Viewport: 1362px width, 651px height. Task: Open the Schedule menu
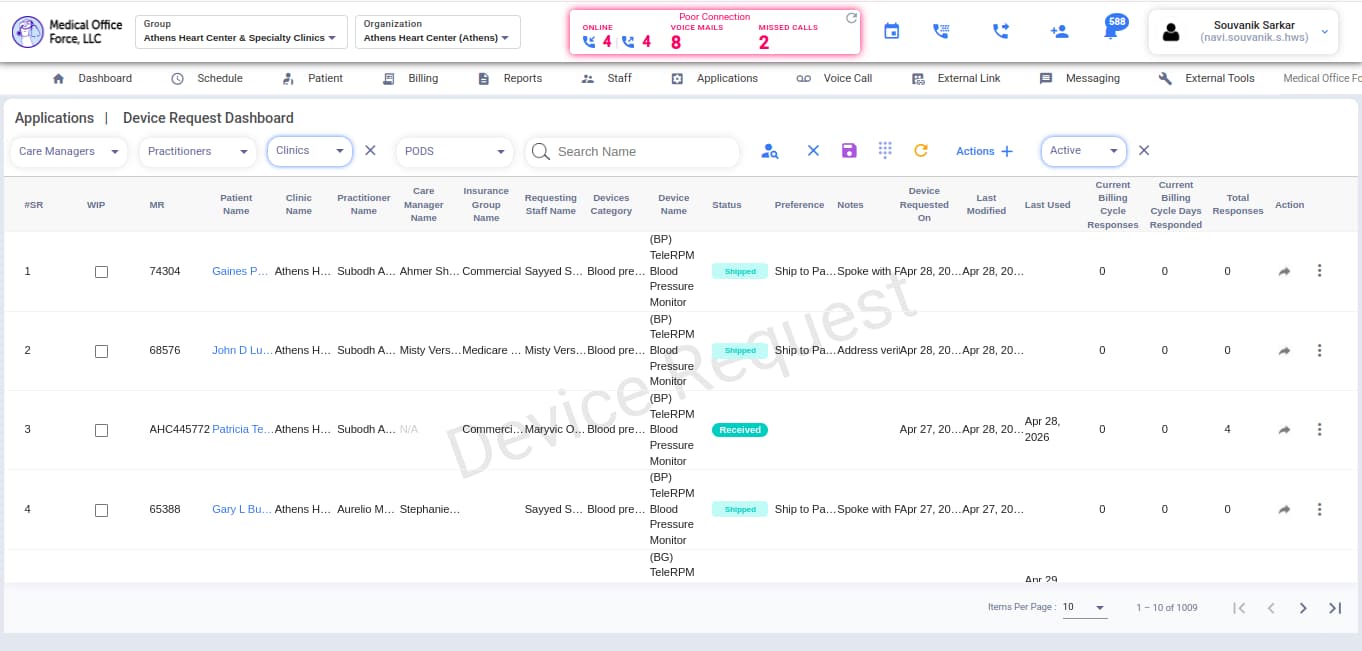tap(207, 78)
